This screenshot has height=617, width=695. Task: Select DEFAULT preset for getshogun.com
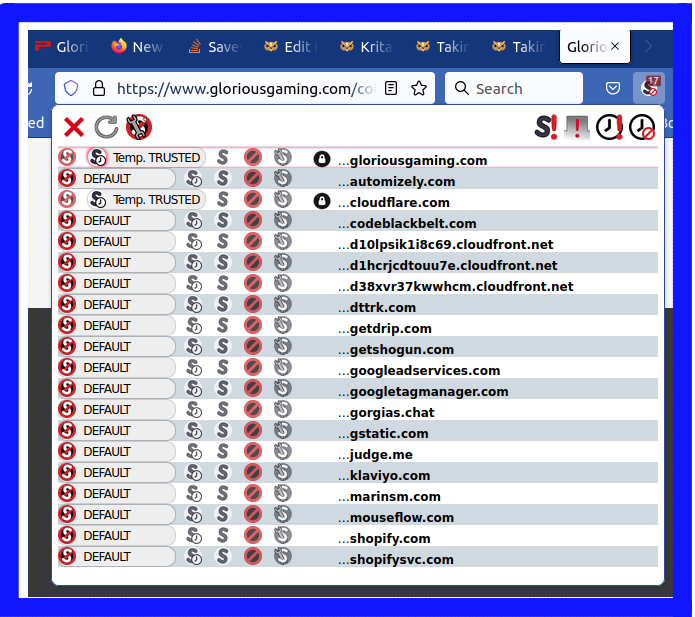pyautogui.click(x=117, y=347)
